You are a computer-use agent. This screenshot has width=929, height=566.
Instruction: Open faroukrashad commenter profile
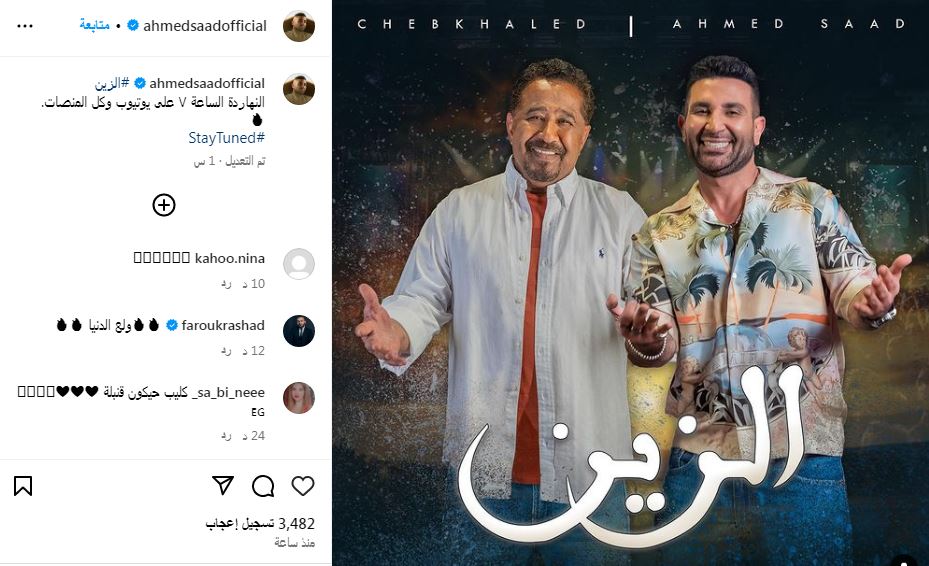[x=223, y=325]
